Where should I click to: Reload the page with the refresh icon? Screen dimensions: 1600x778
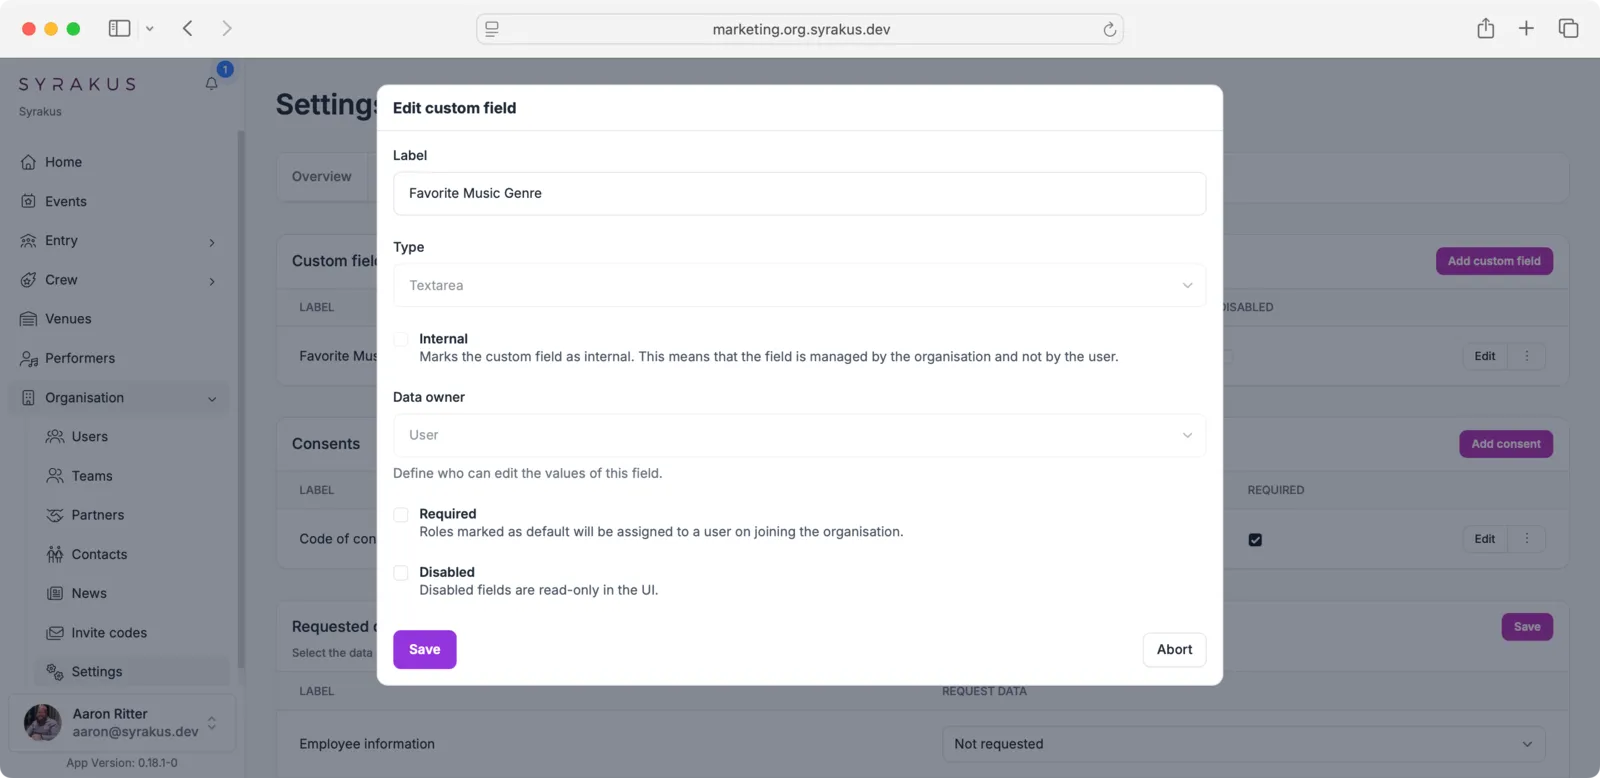pyautogui.click(x=1109, y=29)
